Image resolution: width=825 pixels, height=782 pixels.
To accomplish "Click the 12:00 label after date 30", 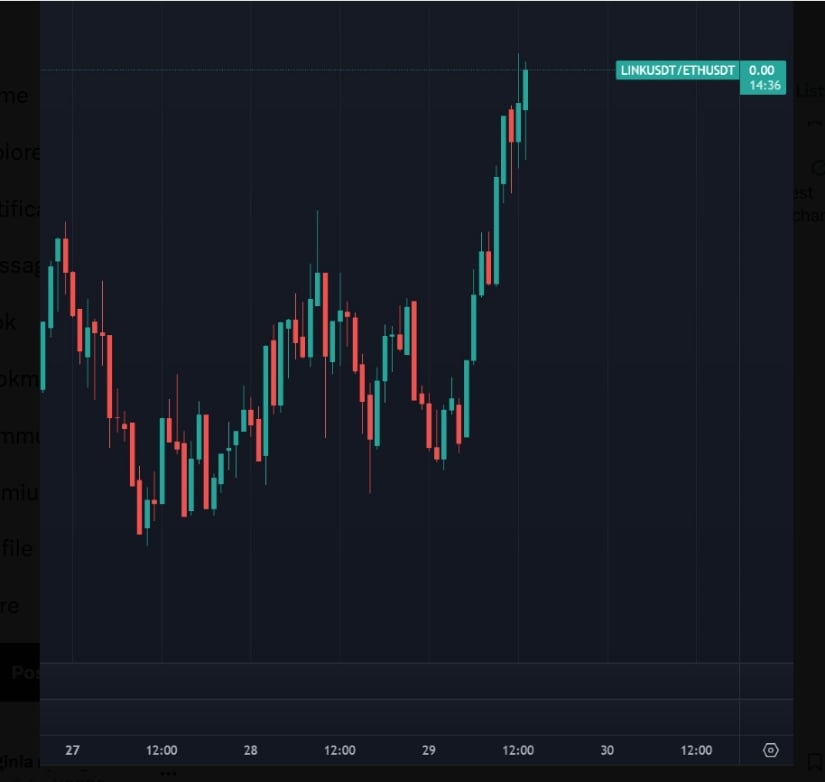I will click(696, 750).
